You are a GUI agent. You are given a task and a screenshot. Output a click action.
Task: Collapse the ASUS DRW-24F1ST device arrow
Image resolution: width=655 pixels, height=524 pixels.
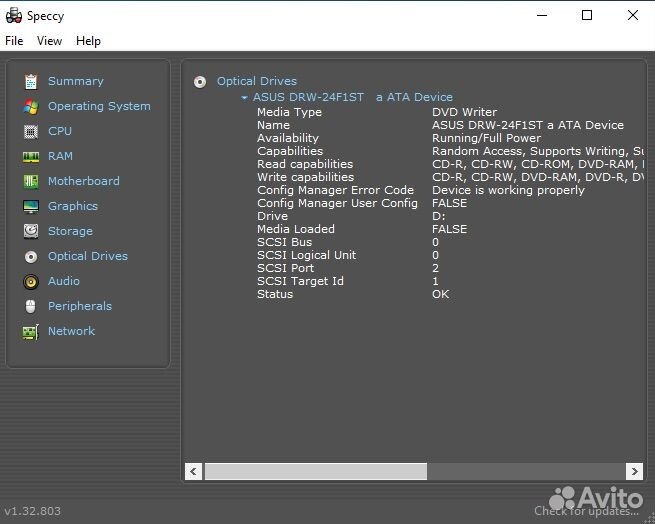point(244,98)
